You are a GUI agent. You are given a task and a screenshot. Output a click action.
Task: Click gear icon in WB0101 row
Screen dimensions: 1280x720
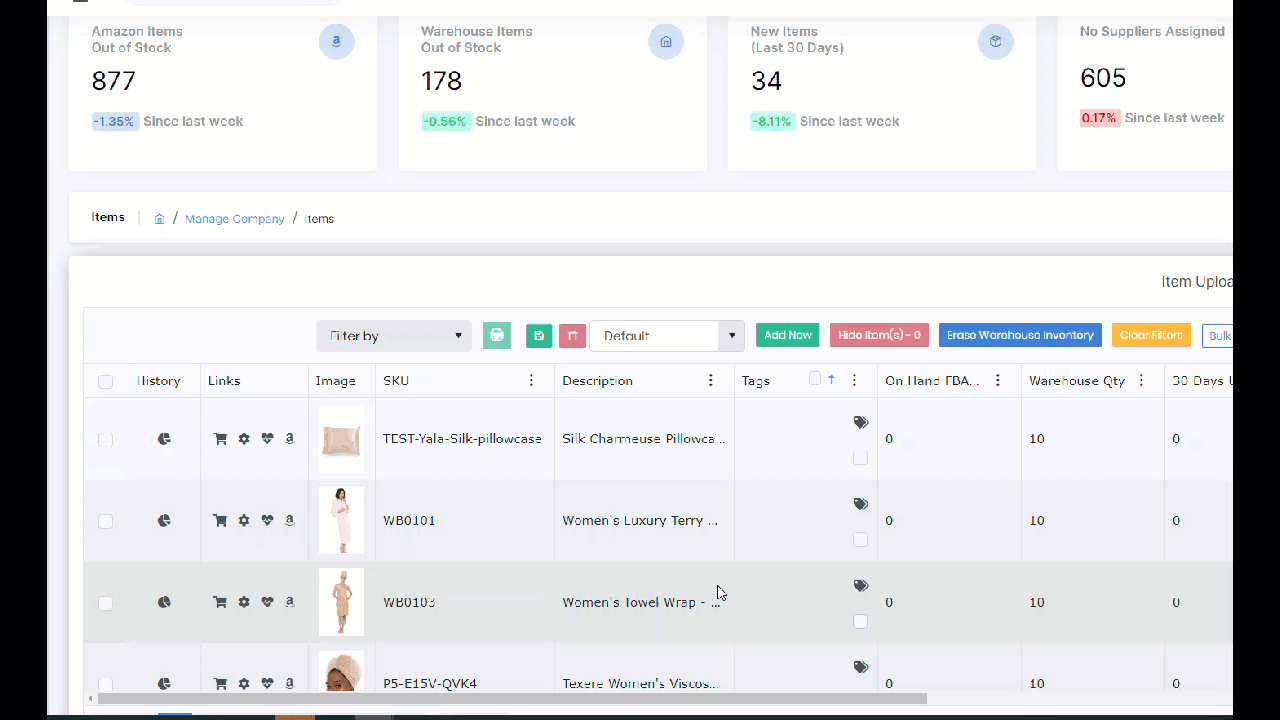[244, 521]
